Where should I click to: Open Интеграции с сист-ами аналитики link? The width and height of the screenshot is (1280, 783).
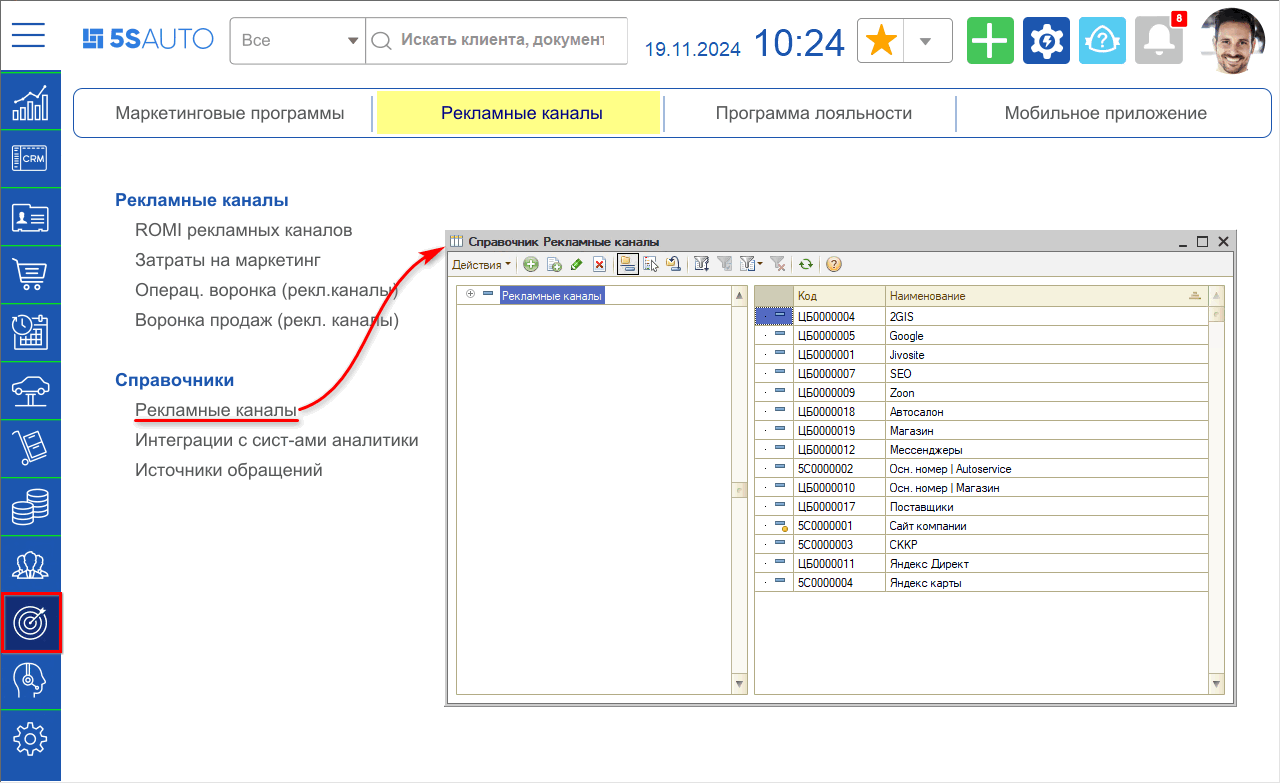pyautogui.click(x=277, y=440)
